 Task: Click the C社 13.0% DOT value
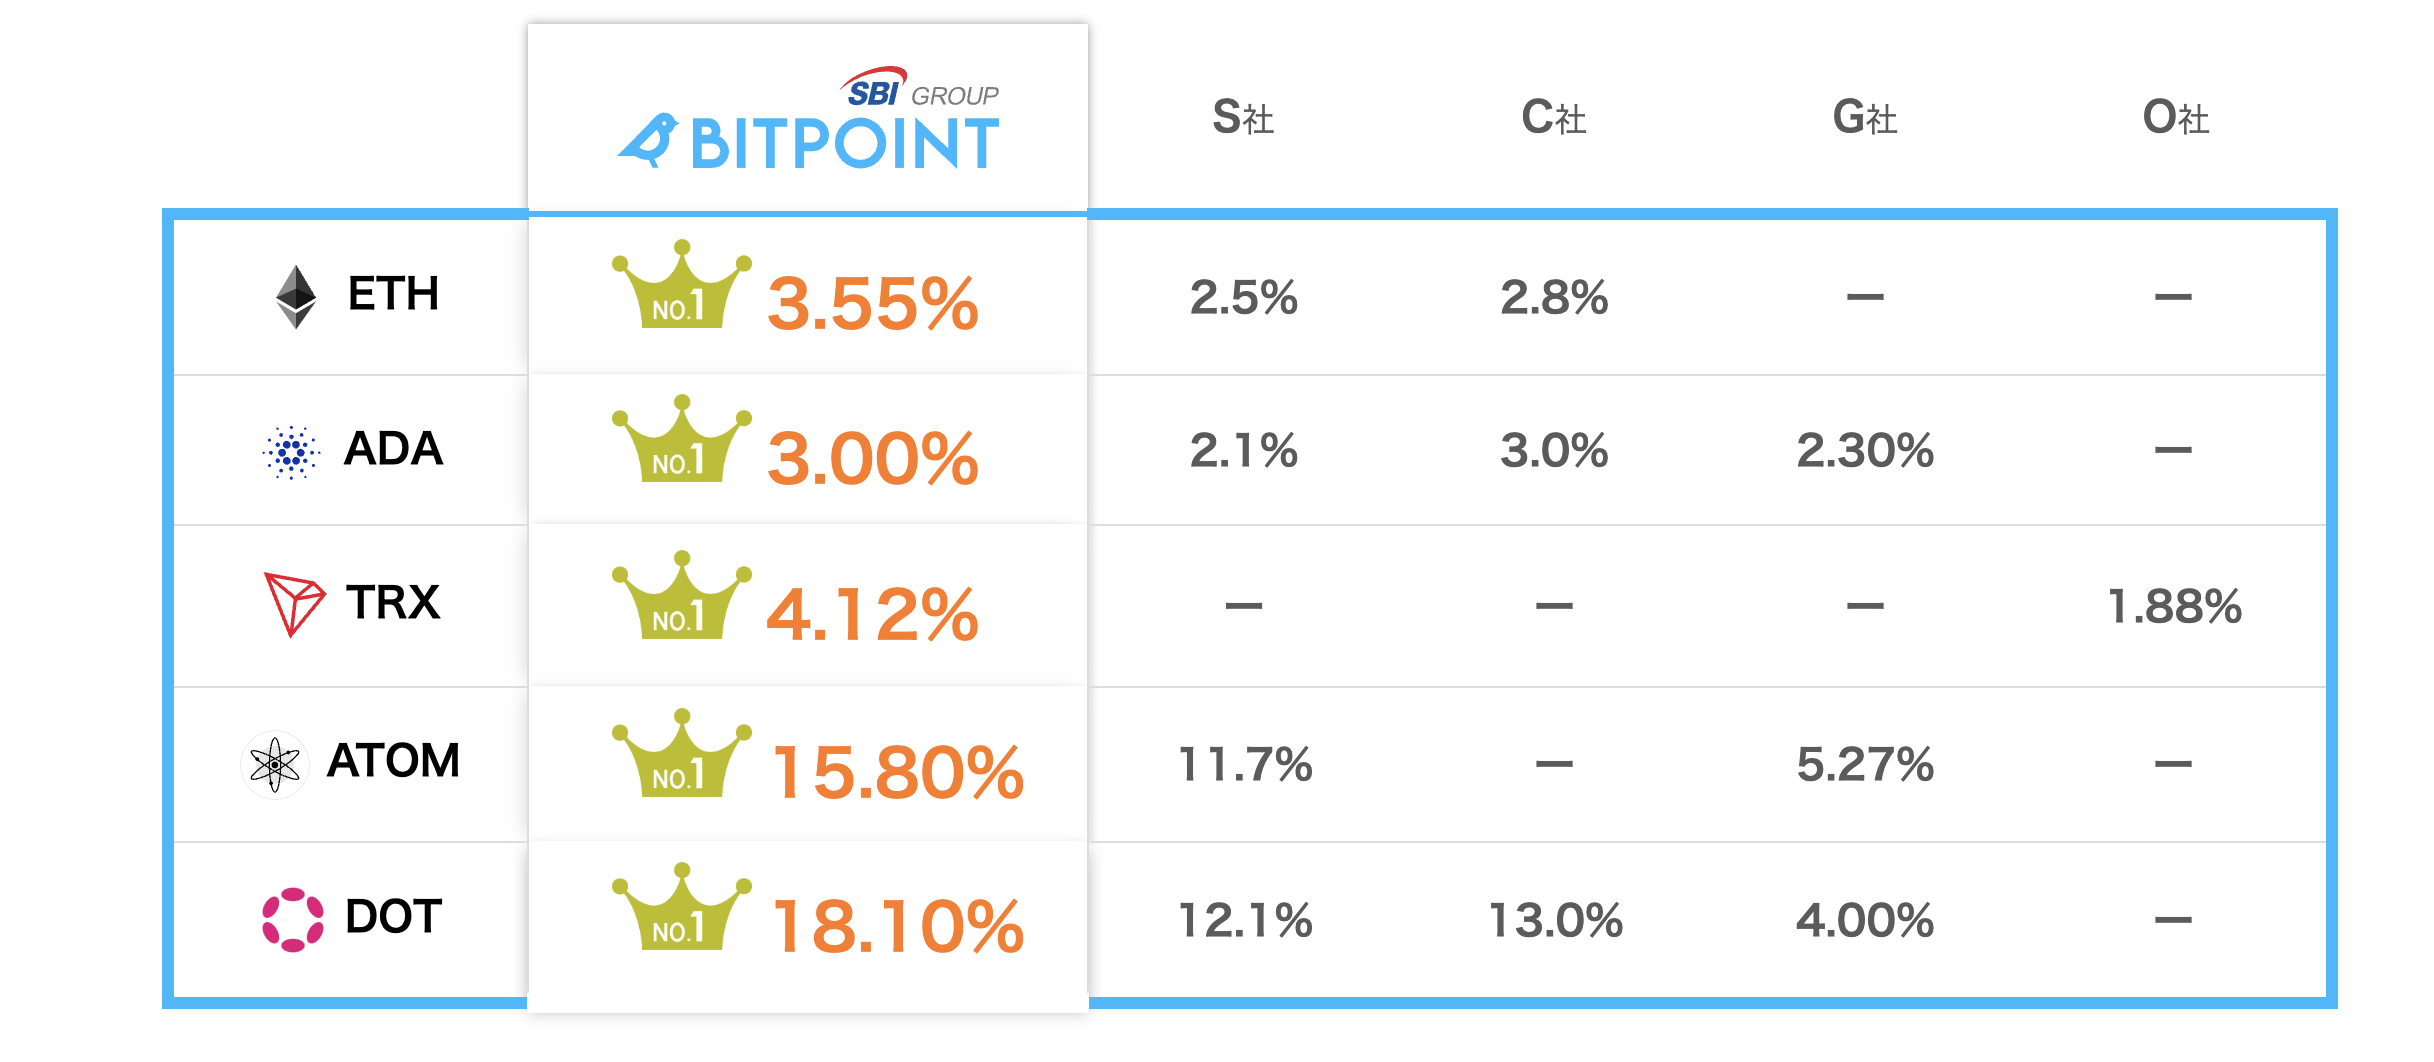1555,920
